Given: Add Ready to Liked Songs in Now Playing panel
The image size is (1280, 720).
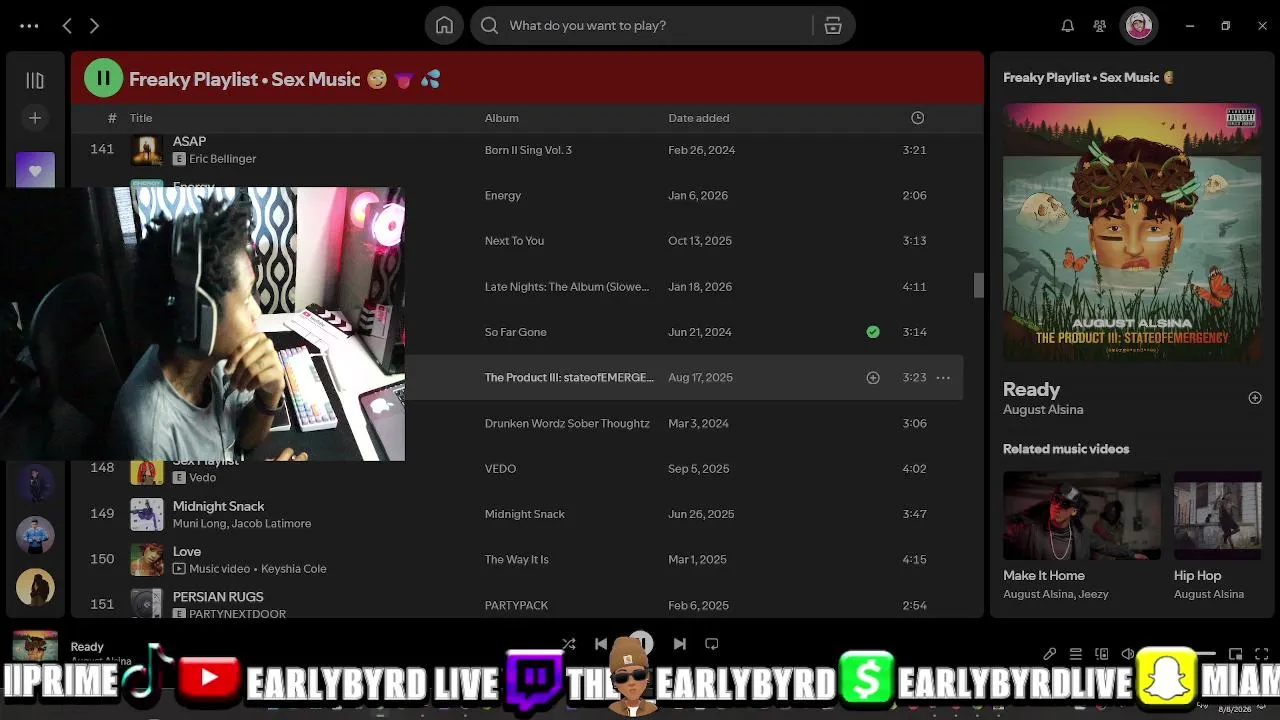Looking at the screenshot, I should pyautogui.click(x=1255, y=398).
